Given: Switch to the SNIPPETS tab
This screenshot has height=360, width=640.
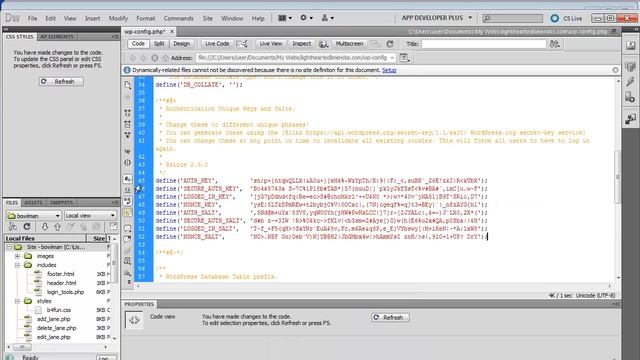Looking at the screenshot, I should coord(61,203).
